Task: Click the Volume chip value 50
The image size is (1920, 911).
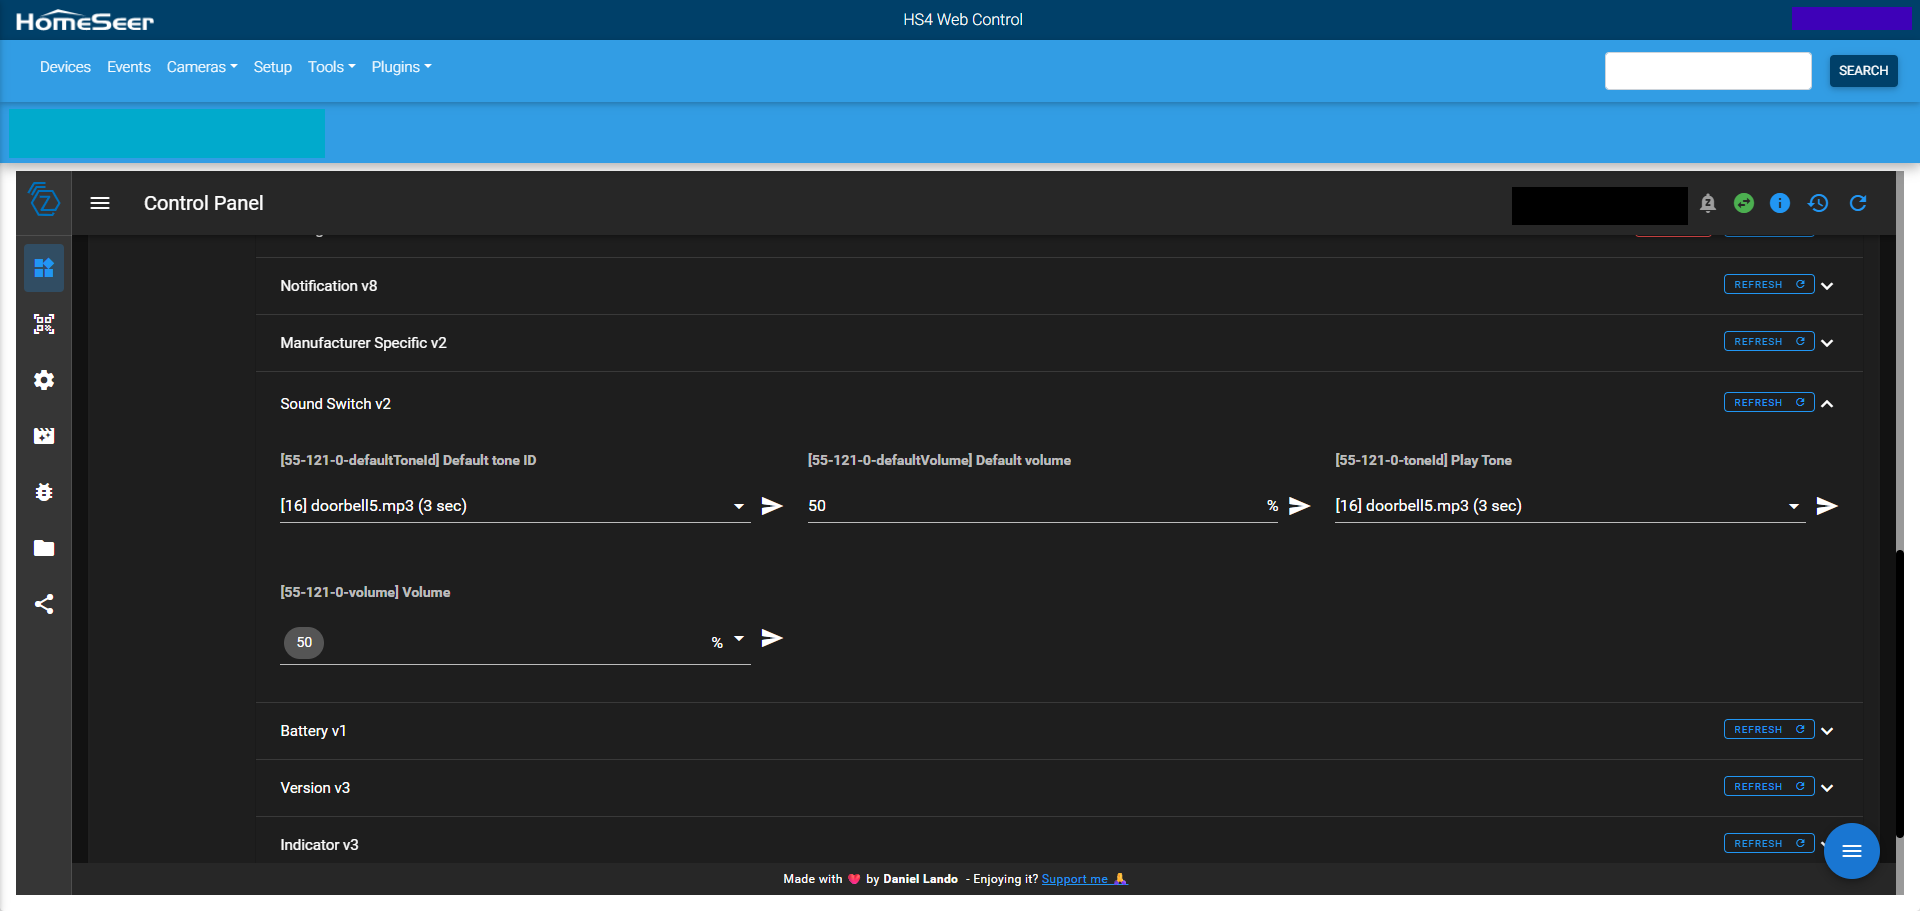Action: pos(304,643)
